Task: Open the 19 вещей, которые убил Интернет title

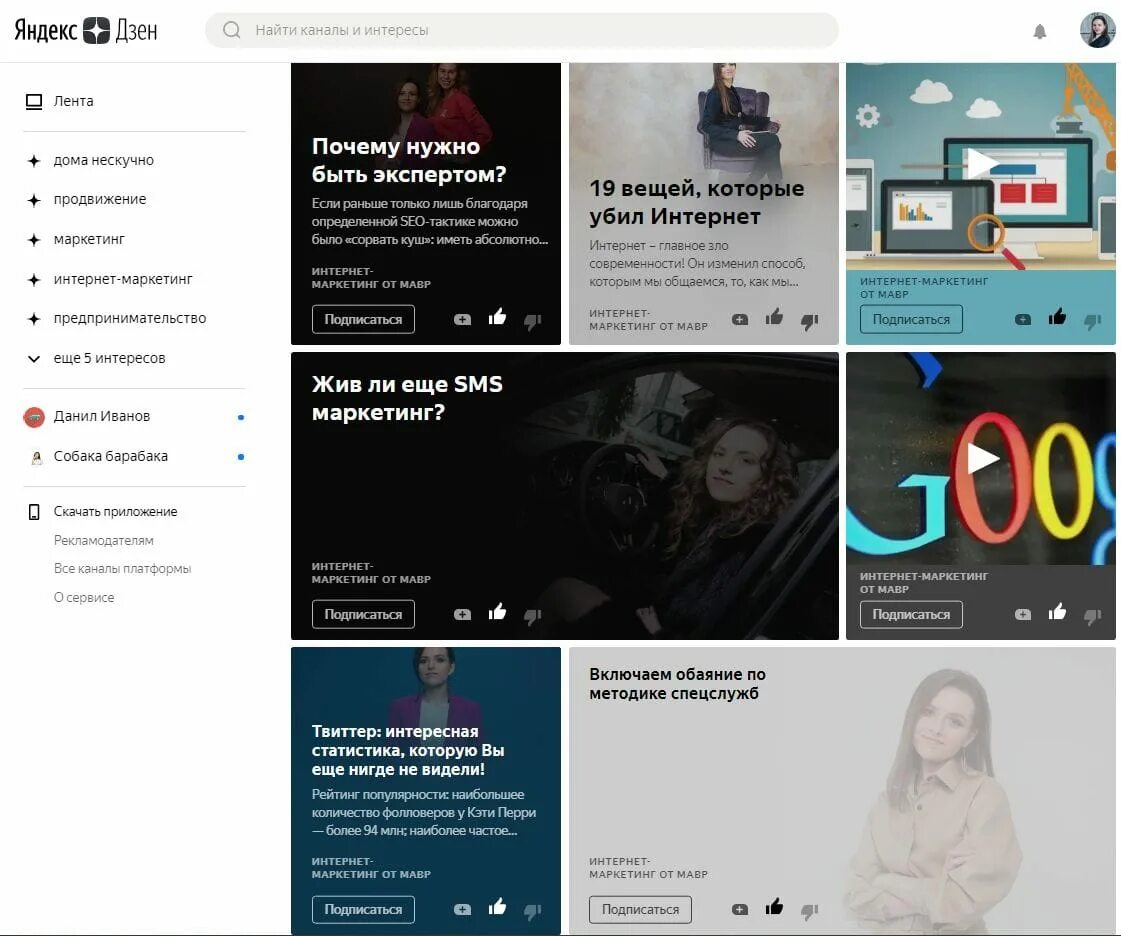Action: (x=696, y=202)
